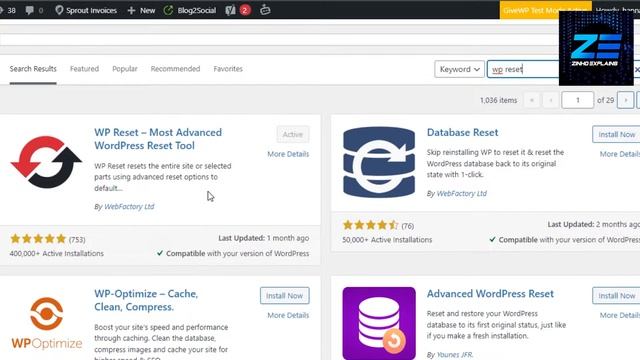Click the plus New content icon
The height and width of the screenshot is (360, 640).
coord(131,10)
